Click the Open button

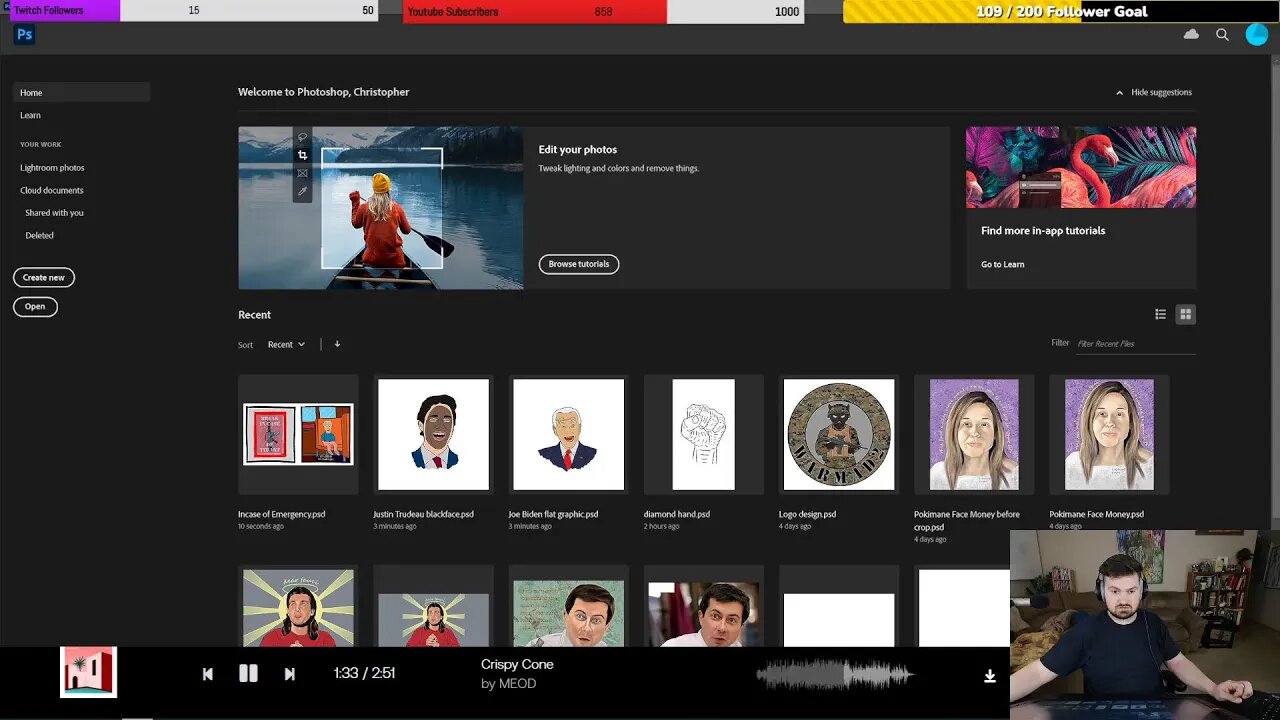[35, 307]
